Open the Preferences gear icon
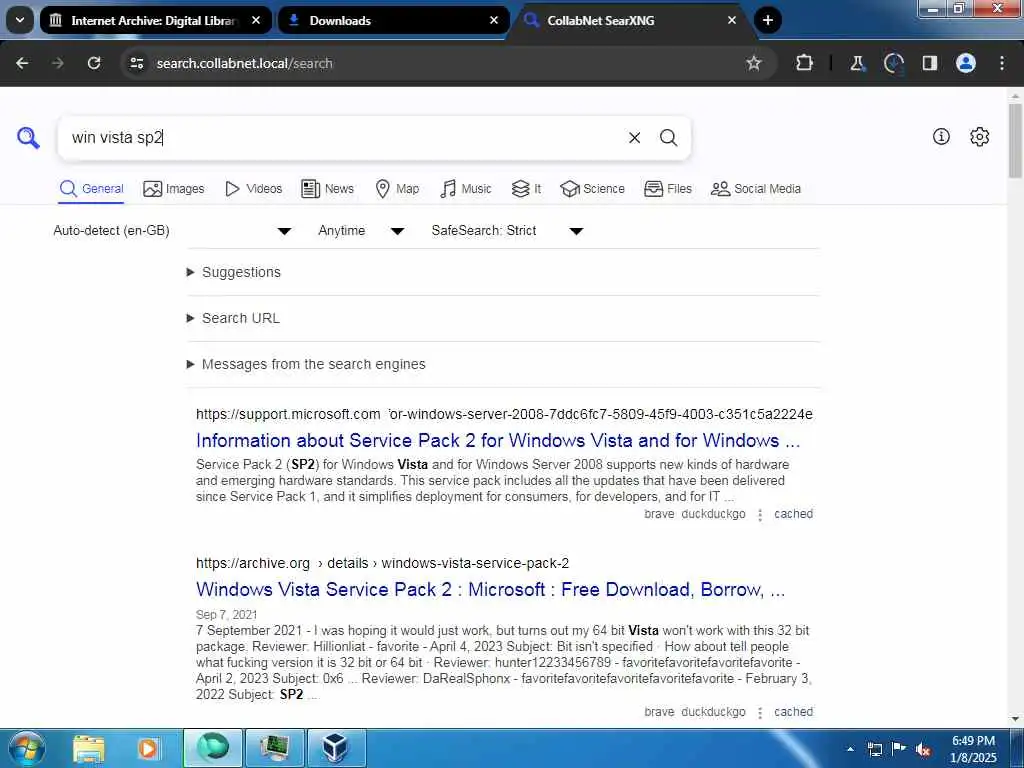 [979, 136]
